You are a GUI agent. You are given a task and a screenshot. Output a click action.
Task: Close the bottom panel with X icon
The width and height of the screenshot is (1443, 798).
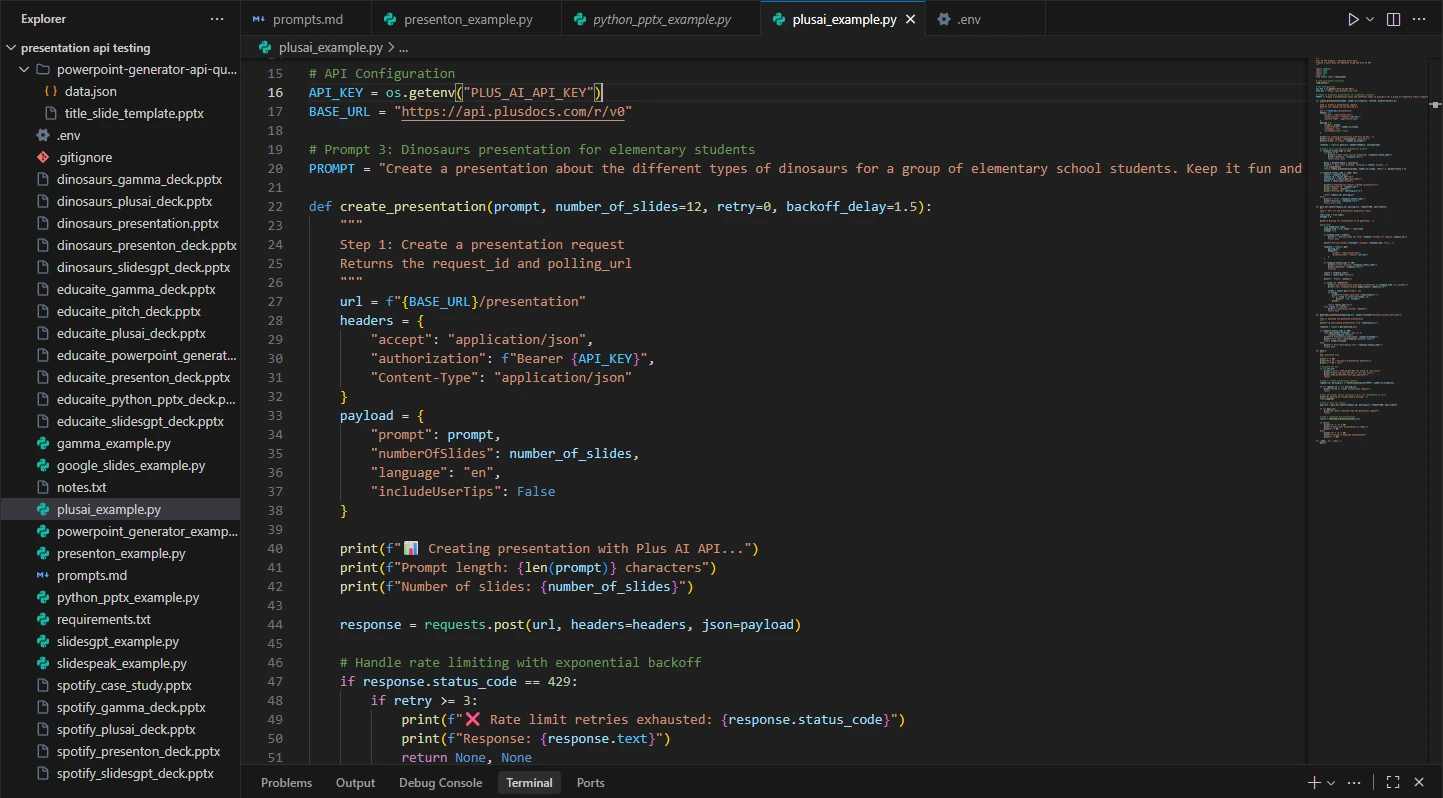pyautogui.click(x=1421, y=783)
